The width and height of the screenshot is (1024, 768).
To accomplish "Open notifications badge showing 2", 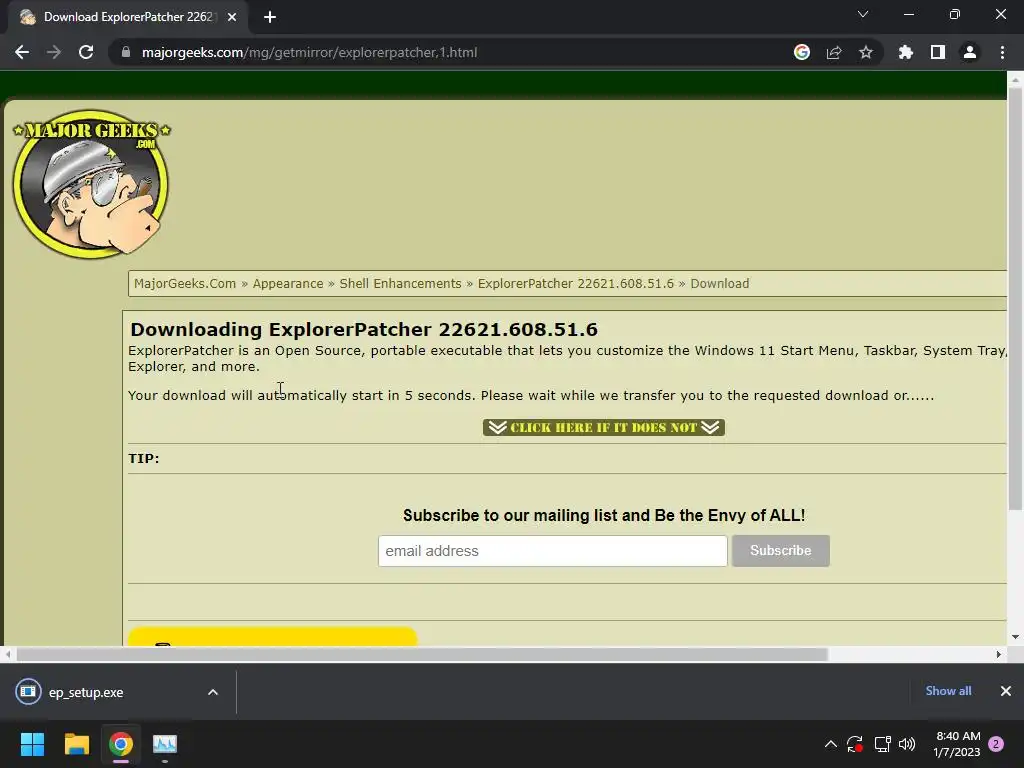I will click(996, 744).
